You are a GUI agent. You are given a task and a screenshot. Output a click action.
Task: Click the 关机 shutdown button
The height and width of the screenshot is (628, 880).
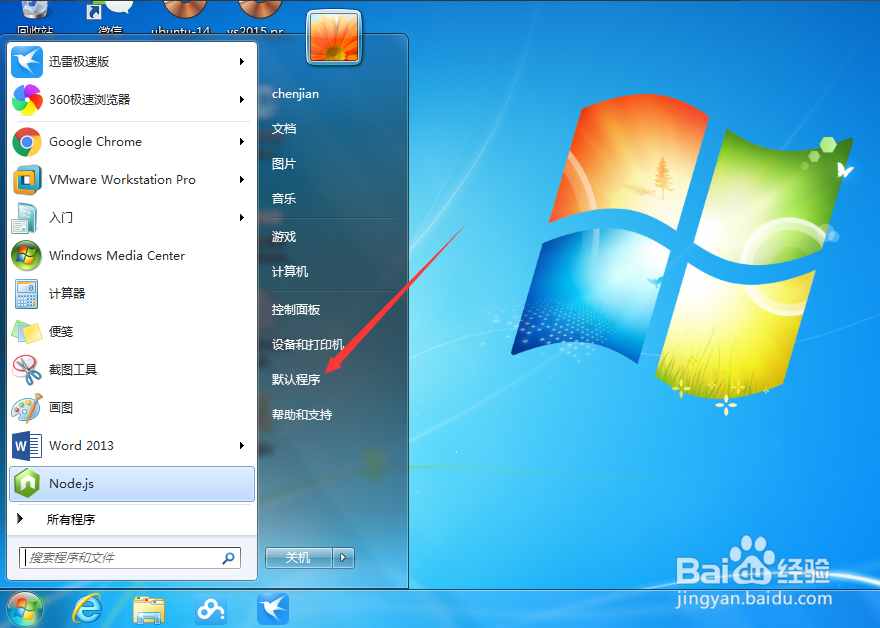tap(299, 558)
